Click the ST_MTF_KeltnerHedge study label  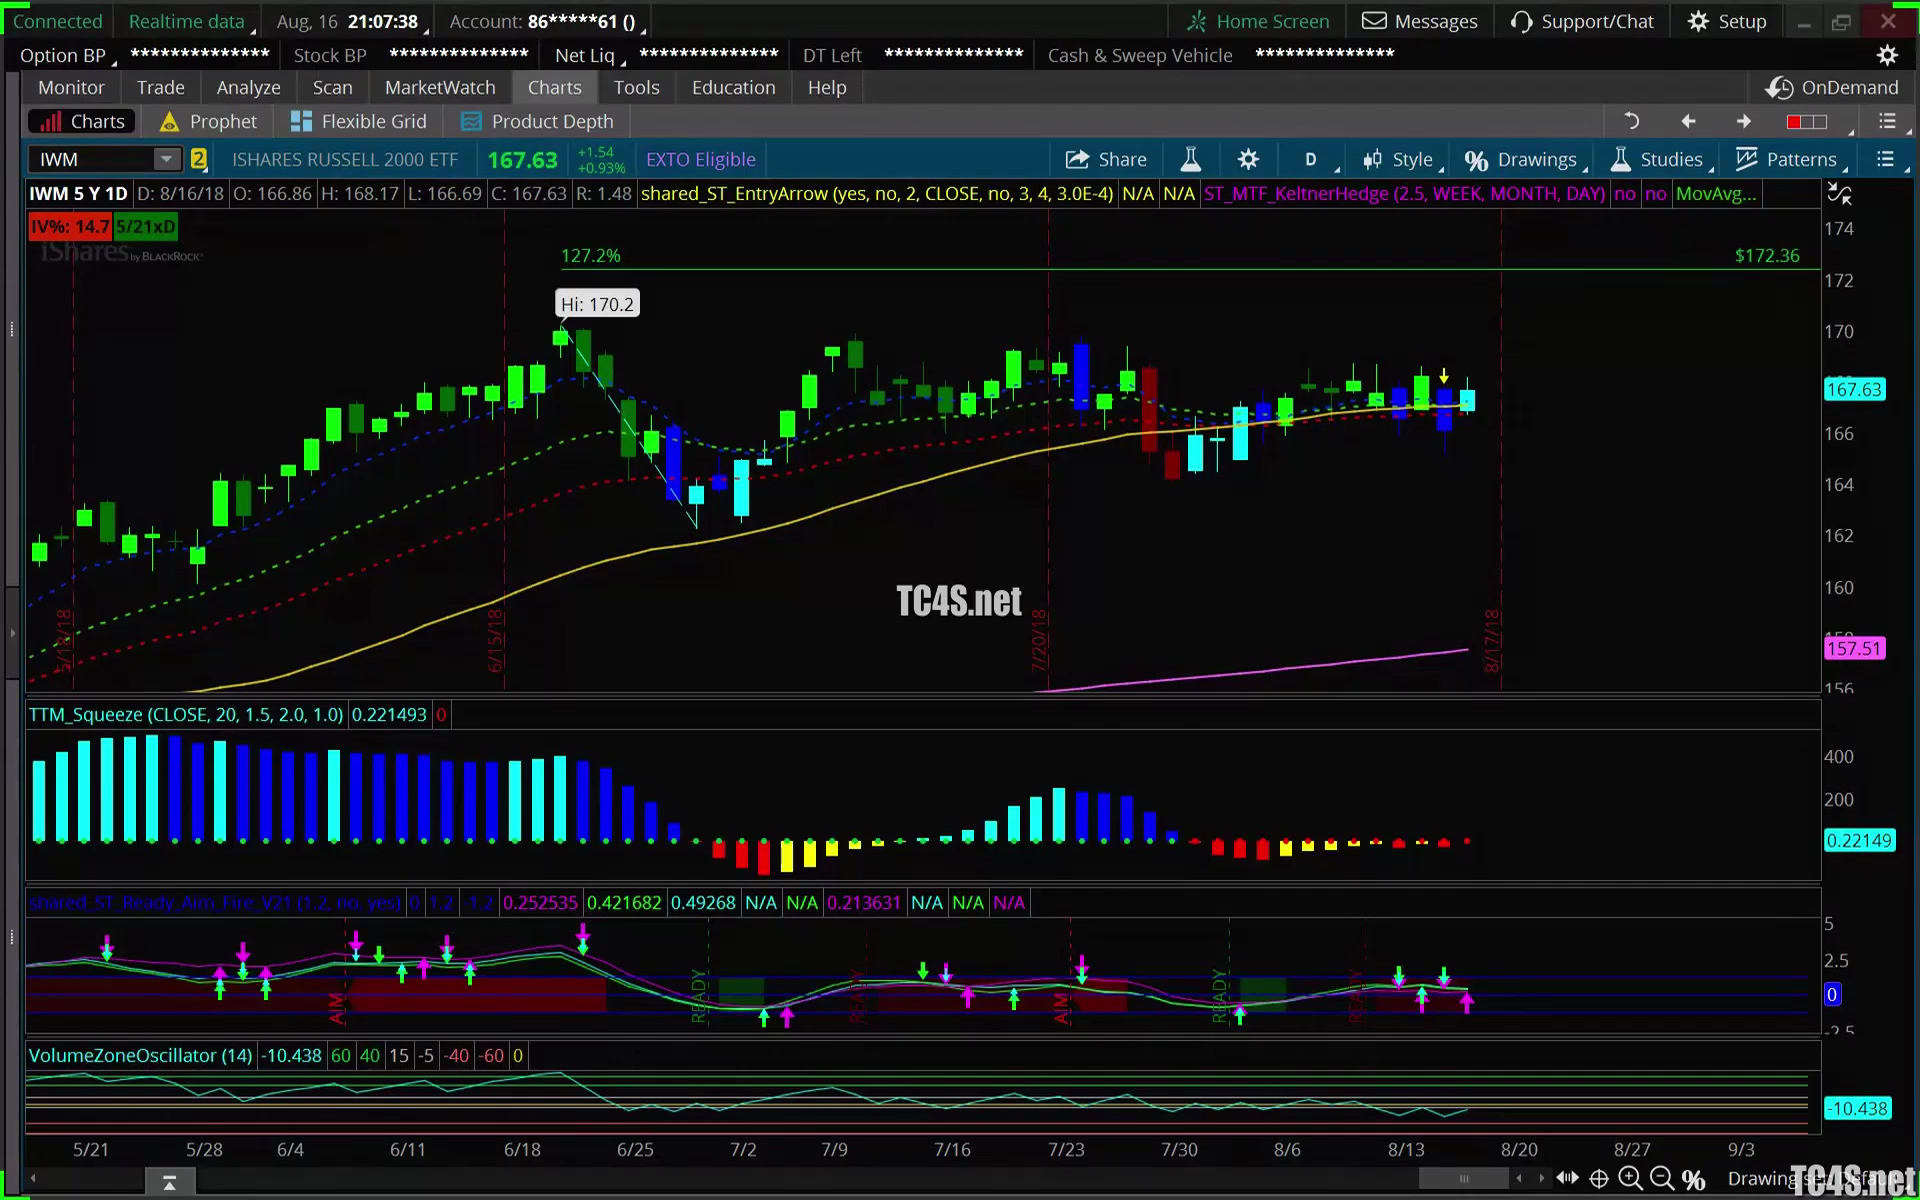coord(1404,194)
